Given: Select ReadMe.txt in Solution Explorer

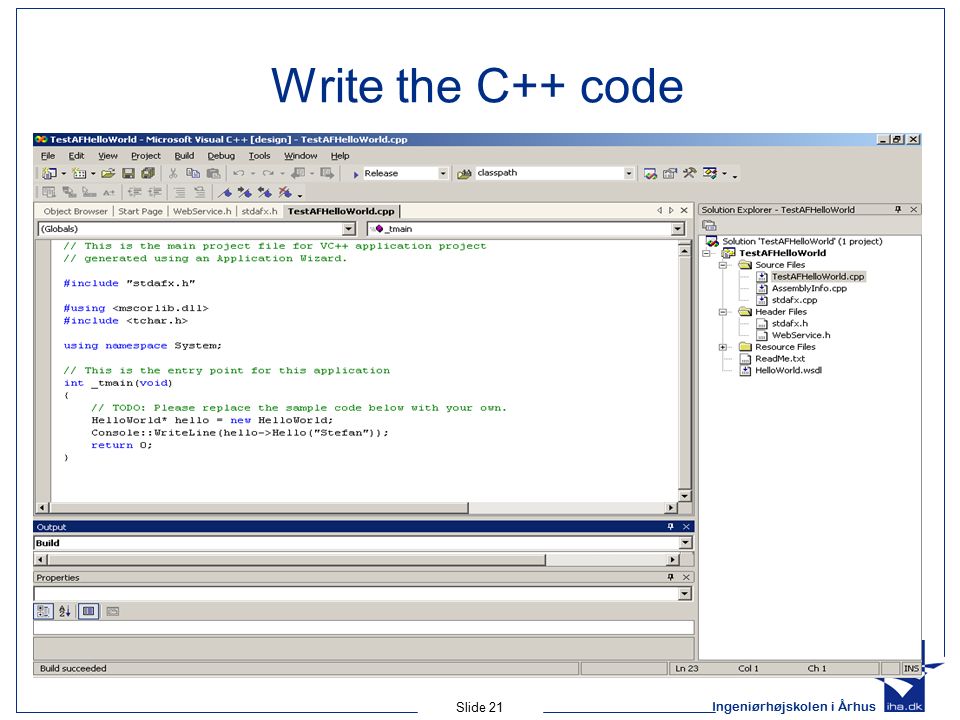Looking at the screenshot, I should click(x=779, y=359).
